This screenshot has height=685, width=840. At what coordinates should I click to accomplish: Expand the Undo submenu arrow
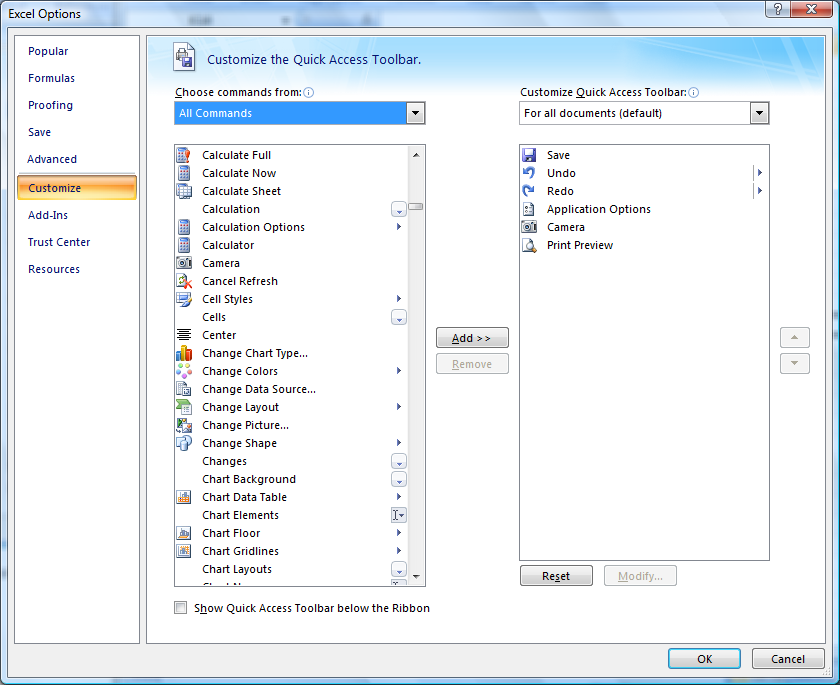click(759, 172)
